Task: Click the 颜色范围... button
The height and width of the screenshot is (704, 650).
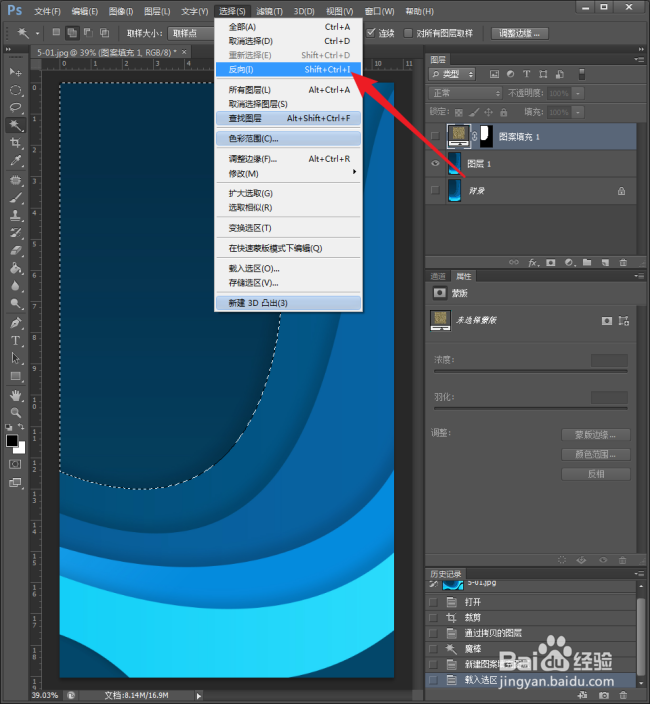Action: coord(596,454)
